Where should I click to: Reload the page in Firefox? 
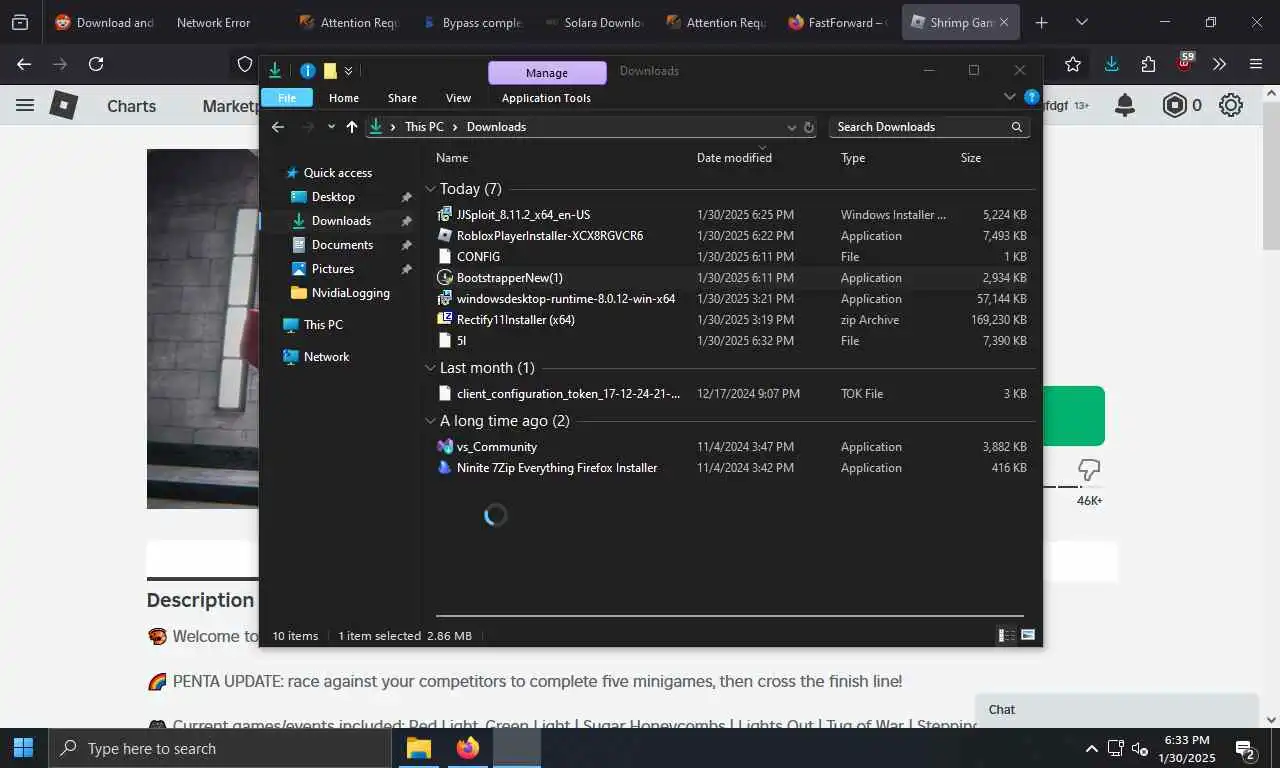96,64
